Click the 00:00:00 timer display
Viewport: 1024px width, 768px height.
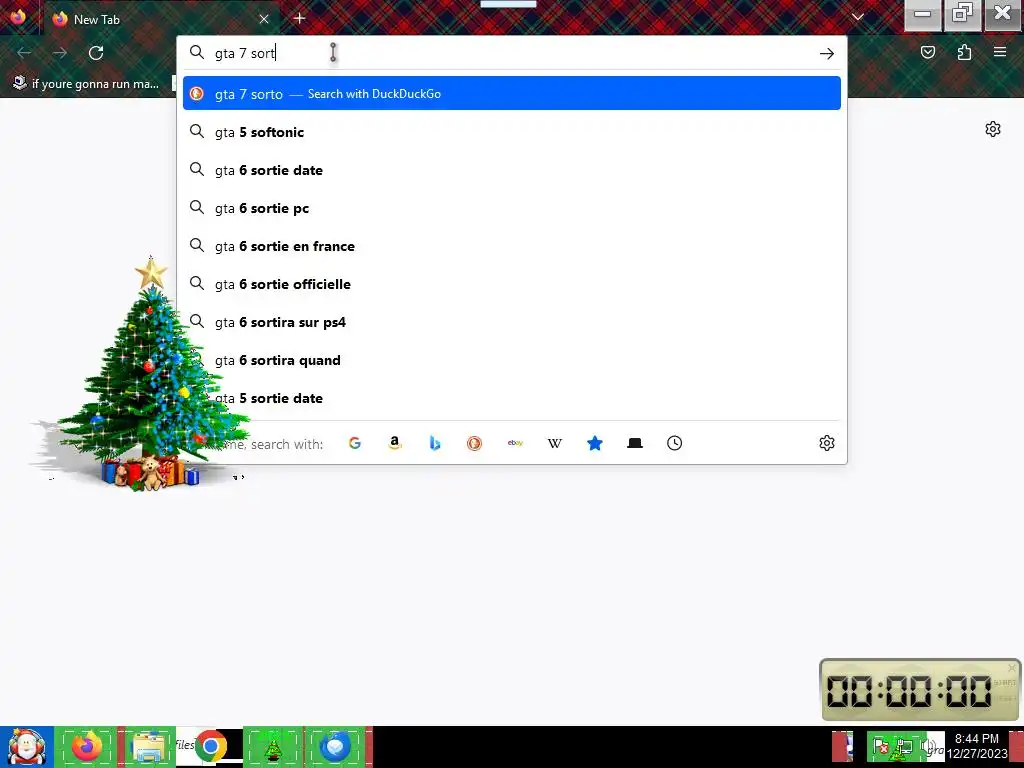tap(909, 691)
